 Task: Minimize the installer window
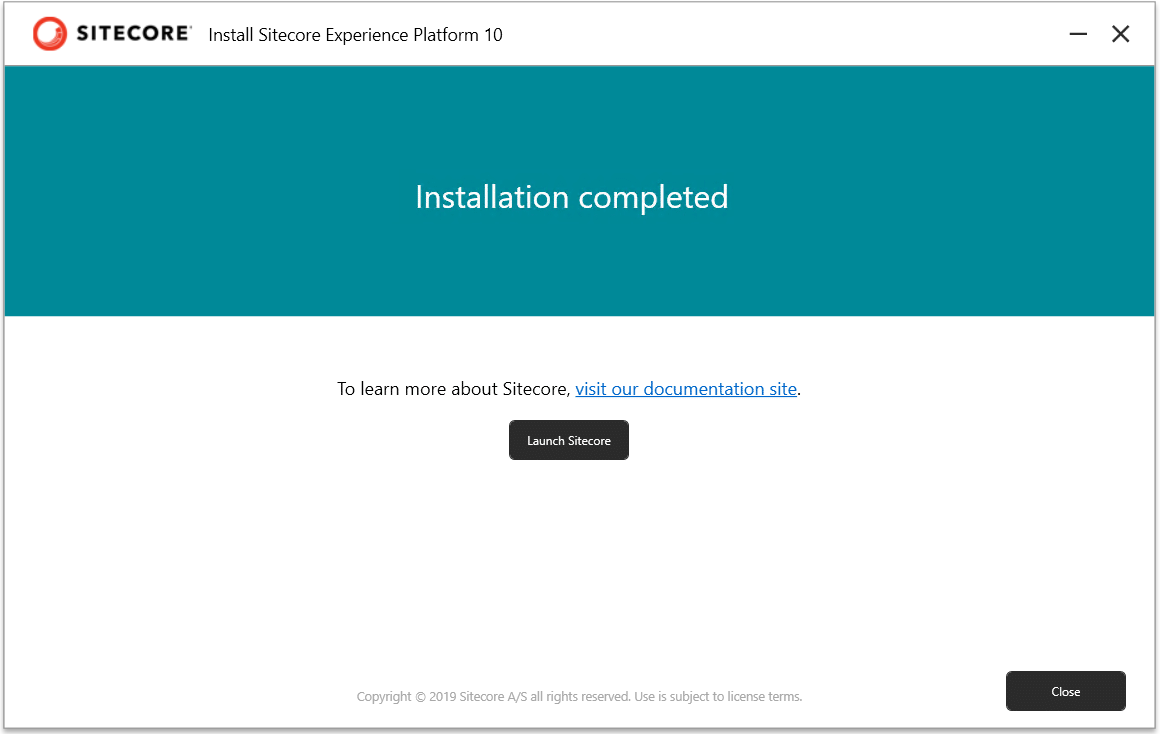point(1078,33)
